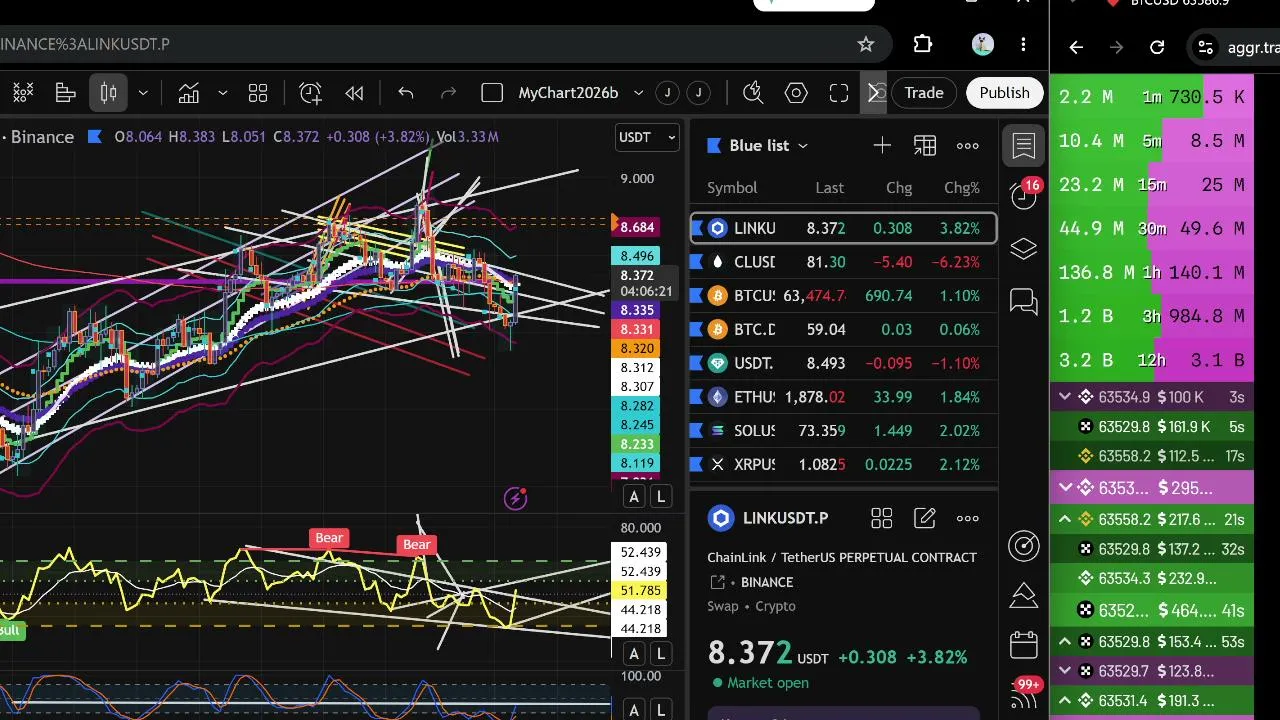Open the chats panel icon
Screen dimensions: 1280x720
point(1024,301)
